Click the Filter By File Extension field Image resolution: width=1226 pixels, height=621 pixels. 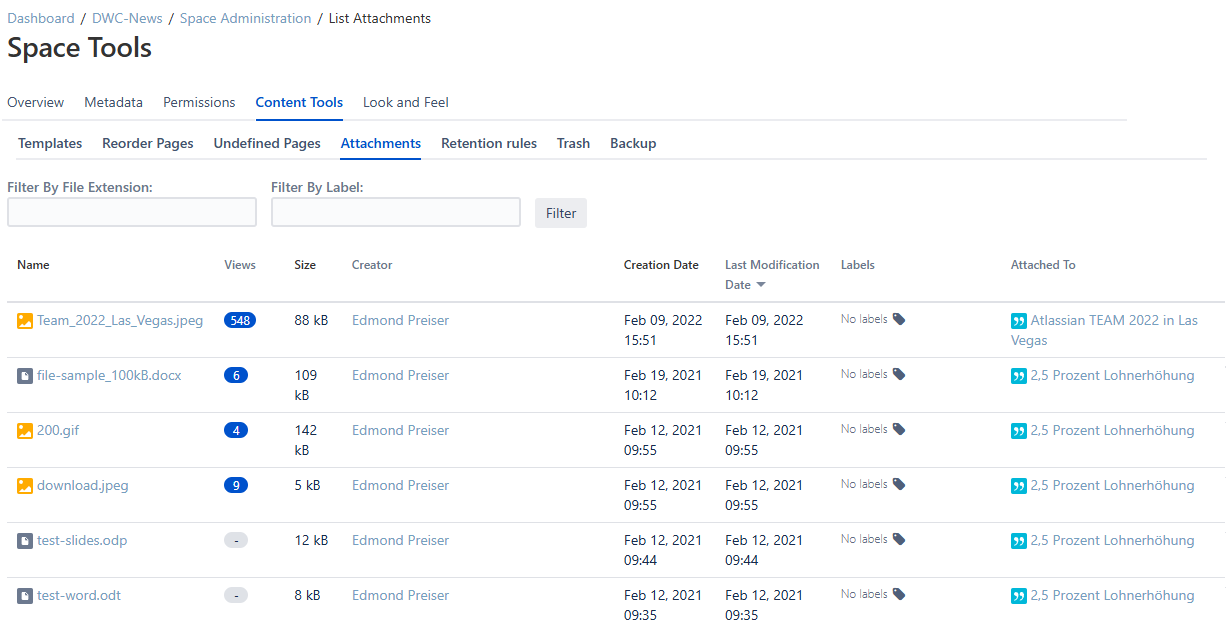132,212
